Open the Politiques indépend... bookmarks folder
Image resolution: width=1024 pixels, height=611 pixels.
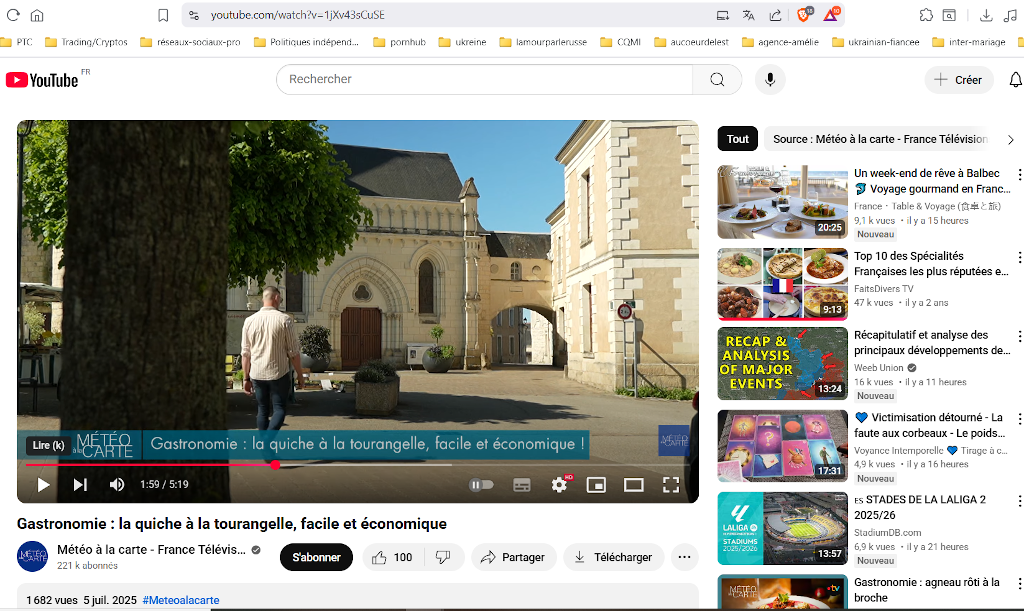coord(306,42)
